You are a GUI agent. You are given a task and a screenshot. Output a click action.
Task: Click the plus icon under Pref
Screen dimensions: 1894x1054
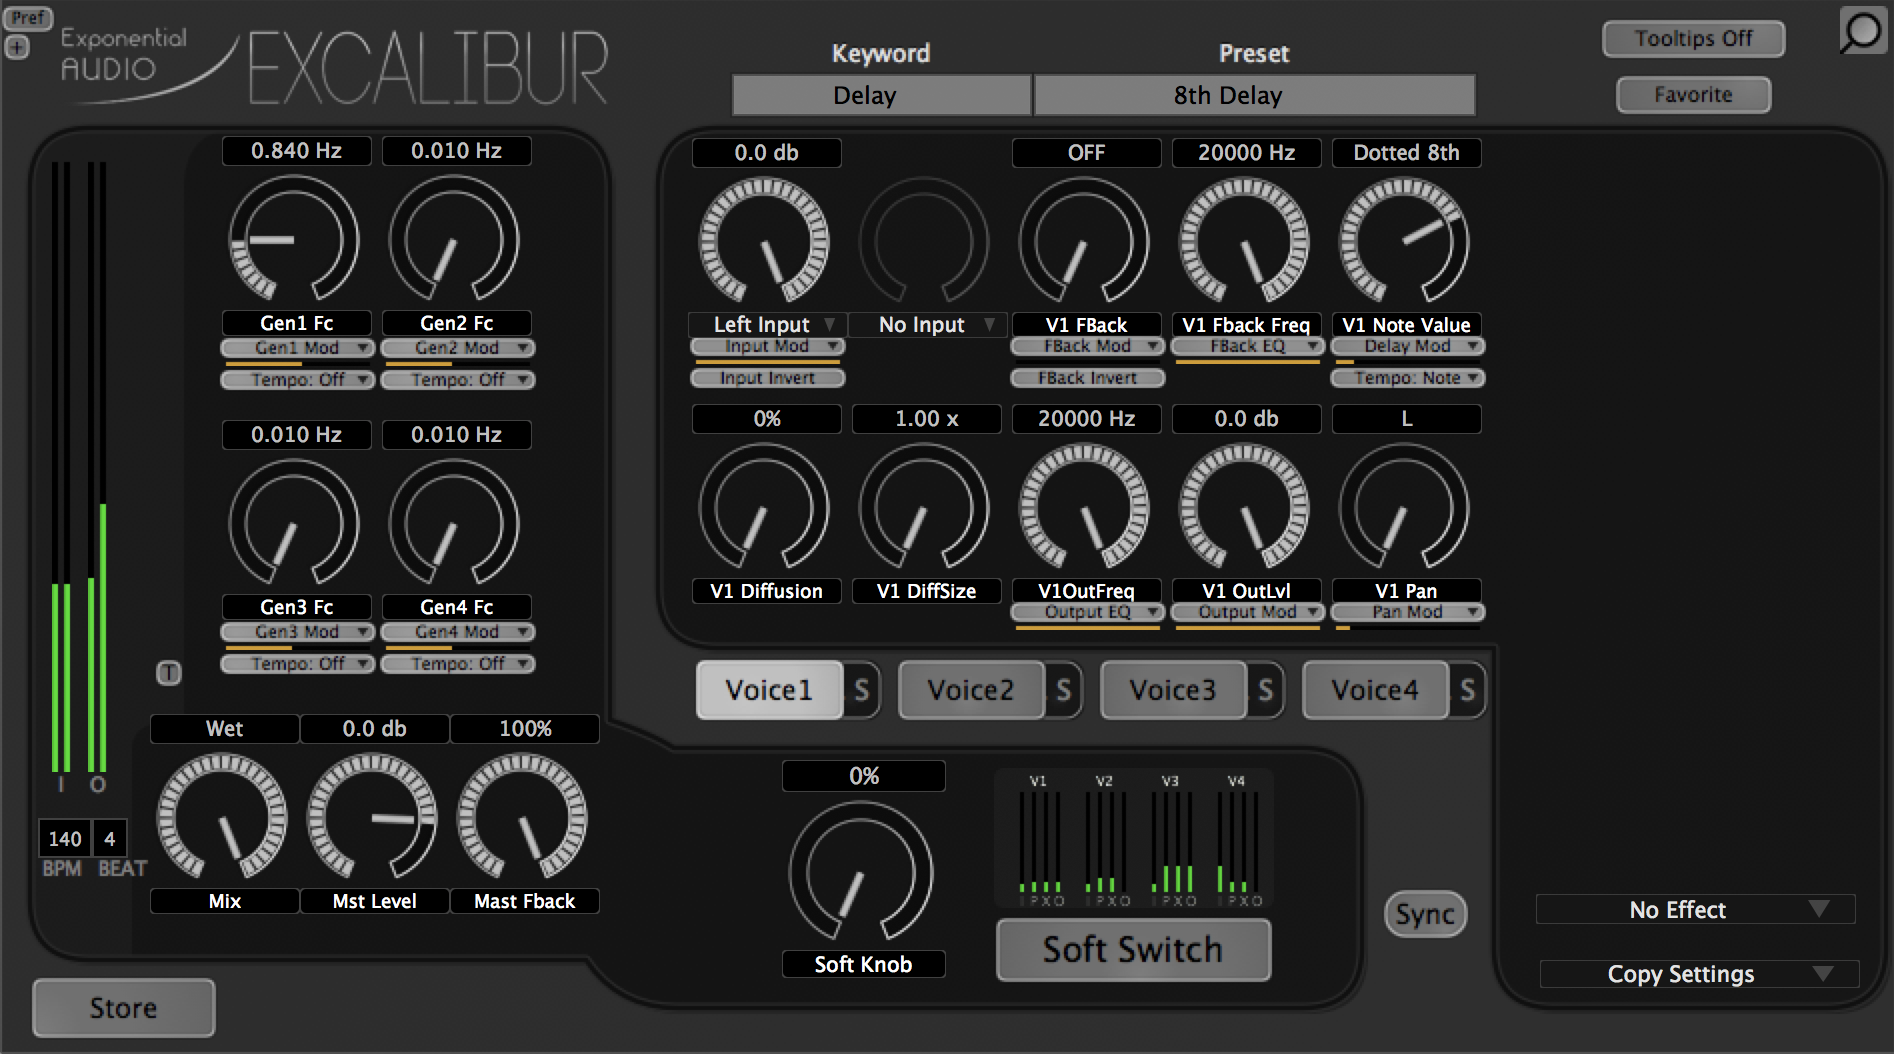pos(17,47)
